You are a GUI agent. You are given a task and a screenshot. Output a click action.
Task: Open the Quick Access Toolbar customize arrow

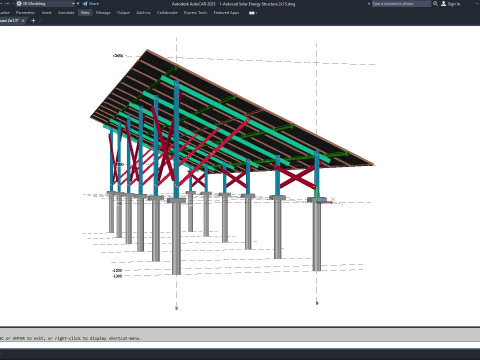point(78,4)
